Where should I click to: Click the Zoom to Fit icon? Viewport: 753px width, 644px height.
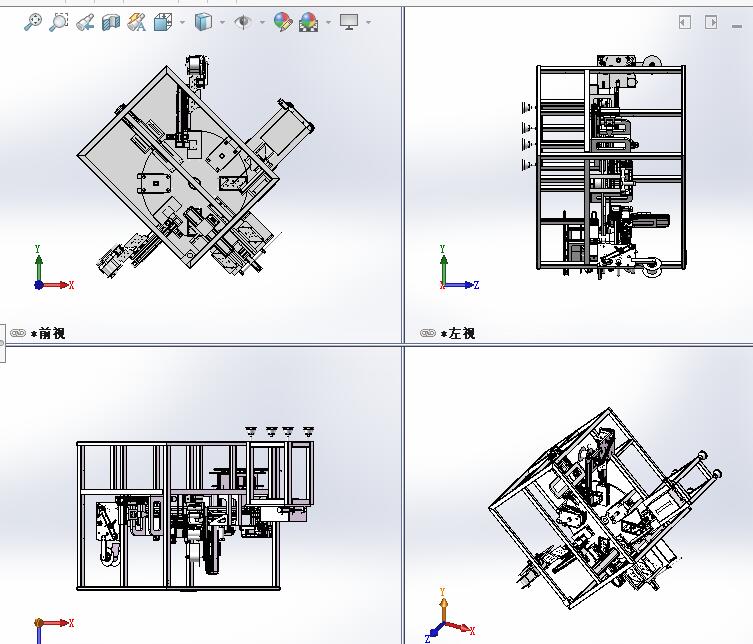coord(33,22)
